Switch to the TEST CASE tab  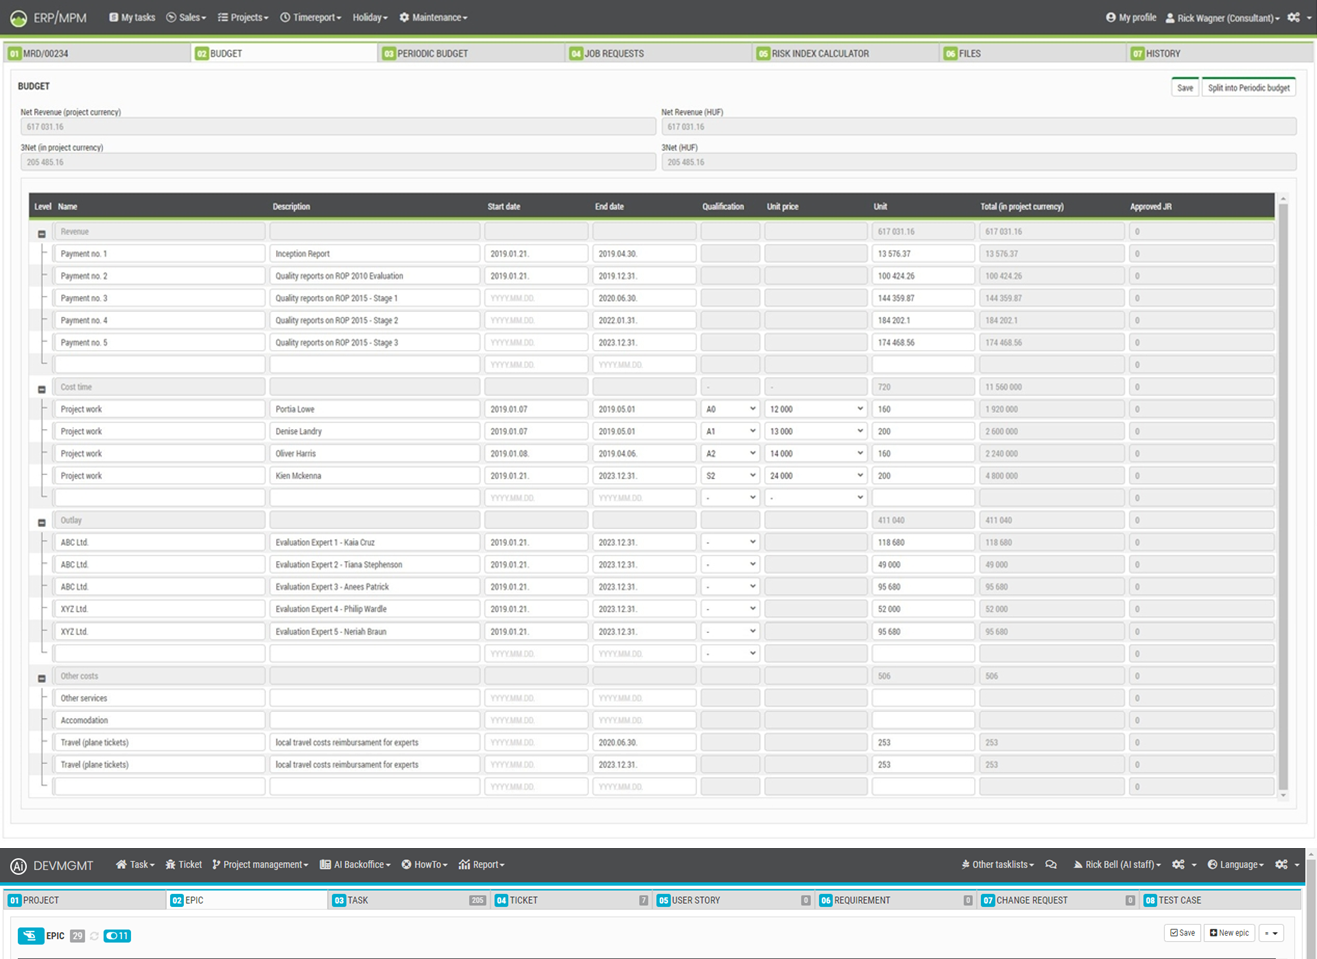coord(1221,900)
